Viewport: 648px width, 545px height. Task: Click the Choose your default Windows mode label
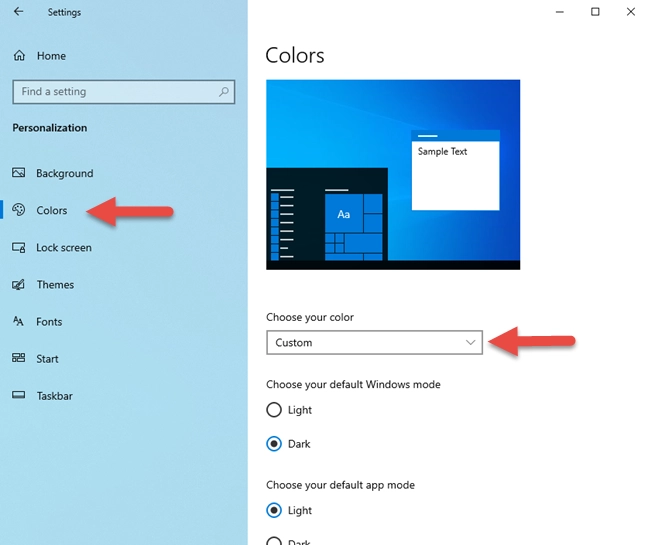[x=353, y=385]
